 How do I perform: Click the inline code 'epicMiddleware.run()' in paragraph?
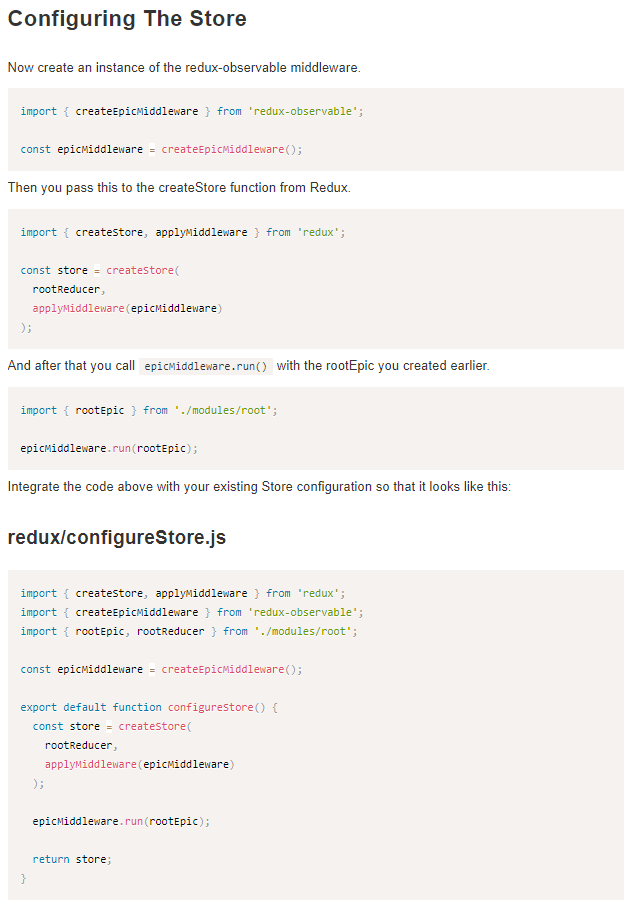[x=206, y=366]
